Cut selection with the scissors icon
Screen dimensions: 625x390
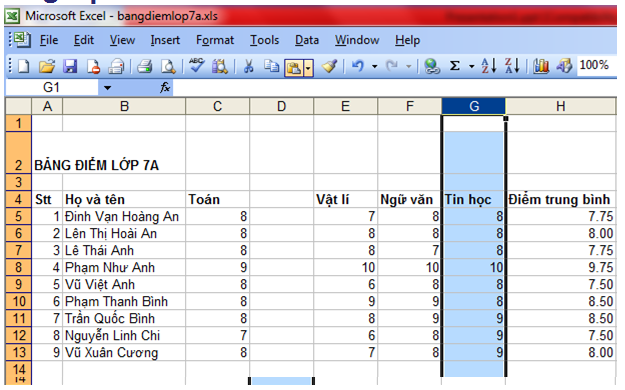[248, 66]
